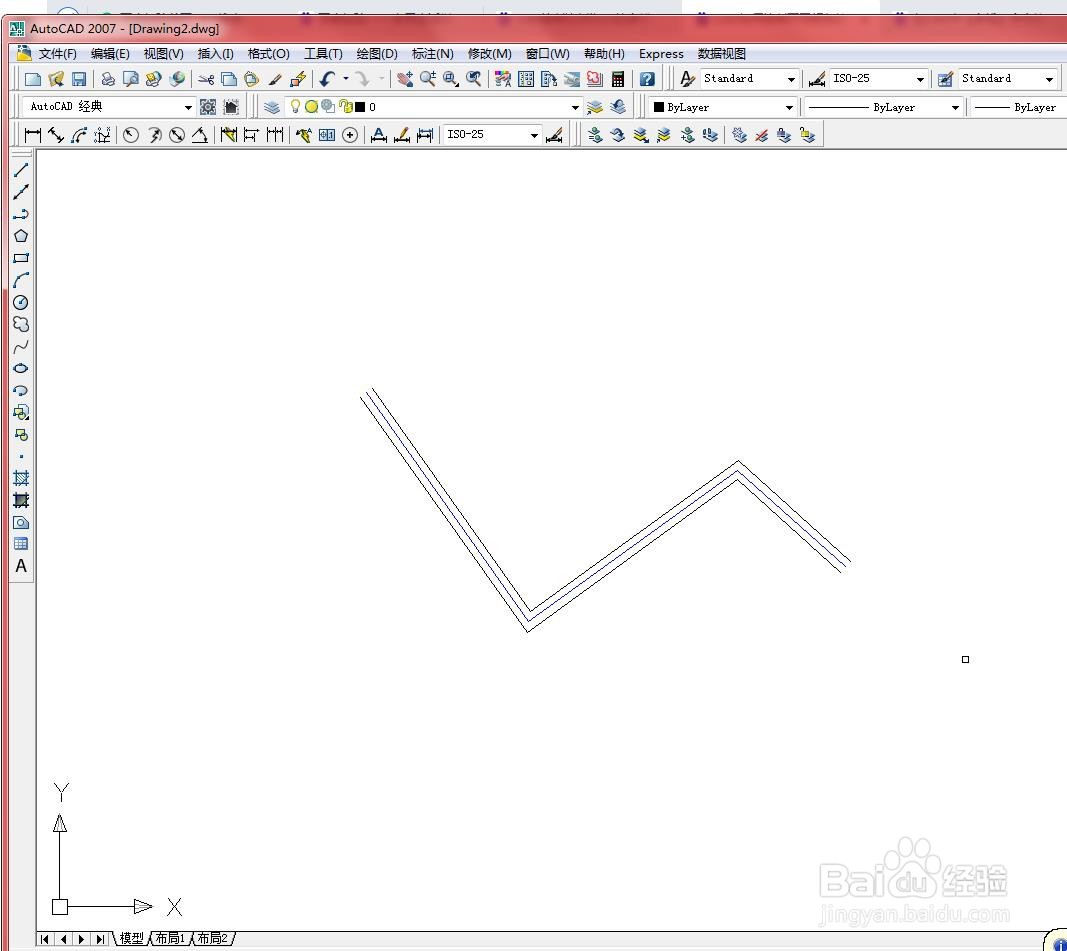The width and height of the screenshot is (1067, 951).
Task: Click the New drawing icon
Action: click(33, 79)
